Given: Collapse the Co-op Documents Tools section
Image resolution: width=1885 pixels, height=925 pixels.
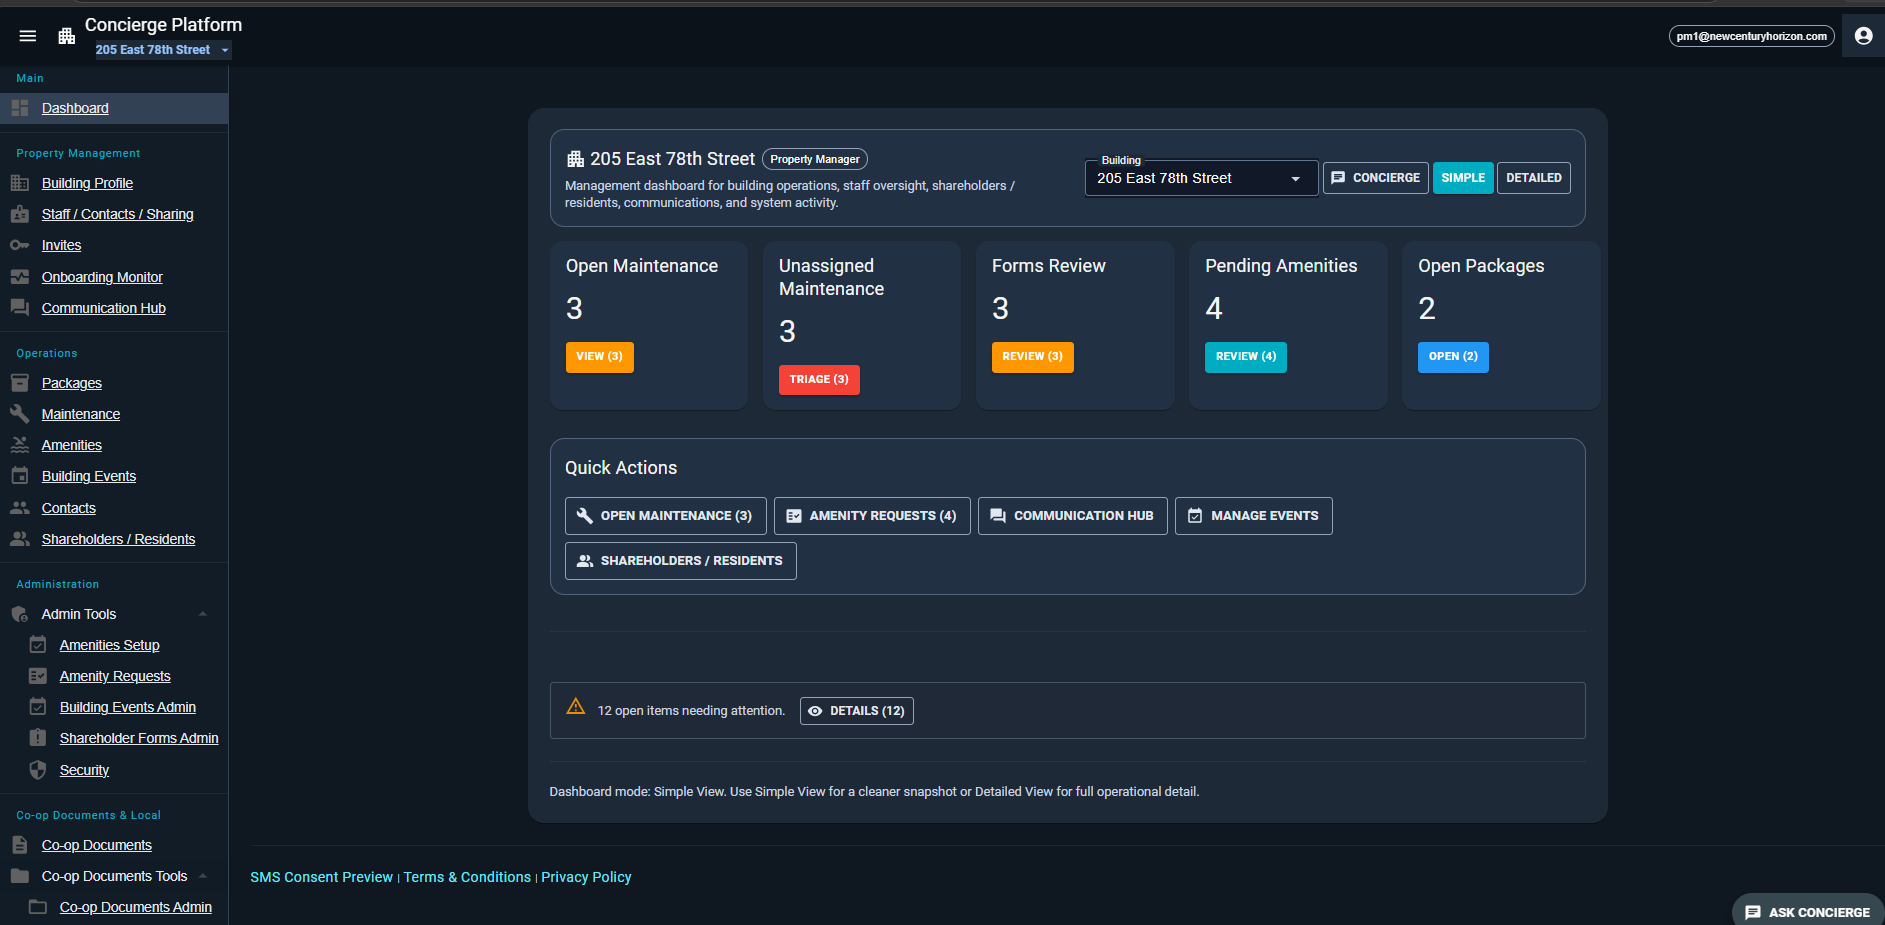Looking at the screenshot, I should coord(203,876).
